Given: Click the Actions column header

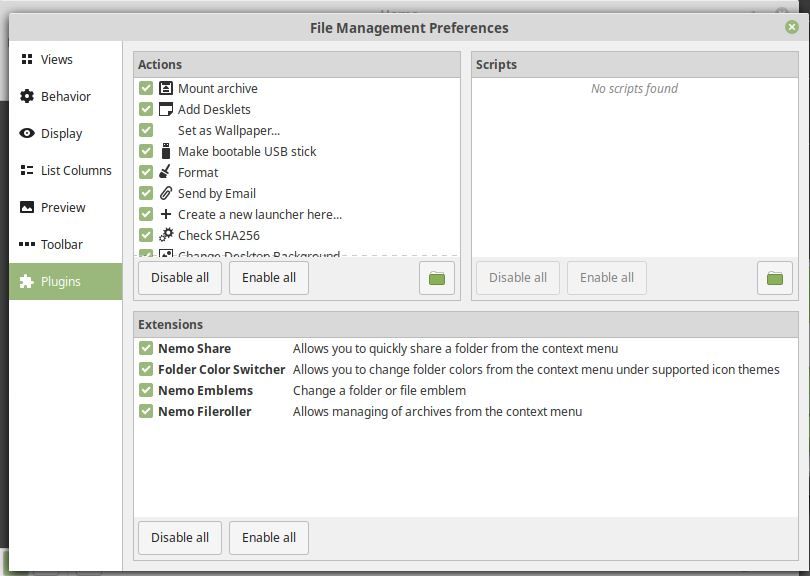Looking at the screenshot, I should pyautogui.click(x=297, y=65).
